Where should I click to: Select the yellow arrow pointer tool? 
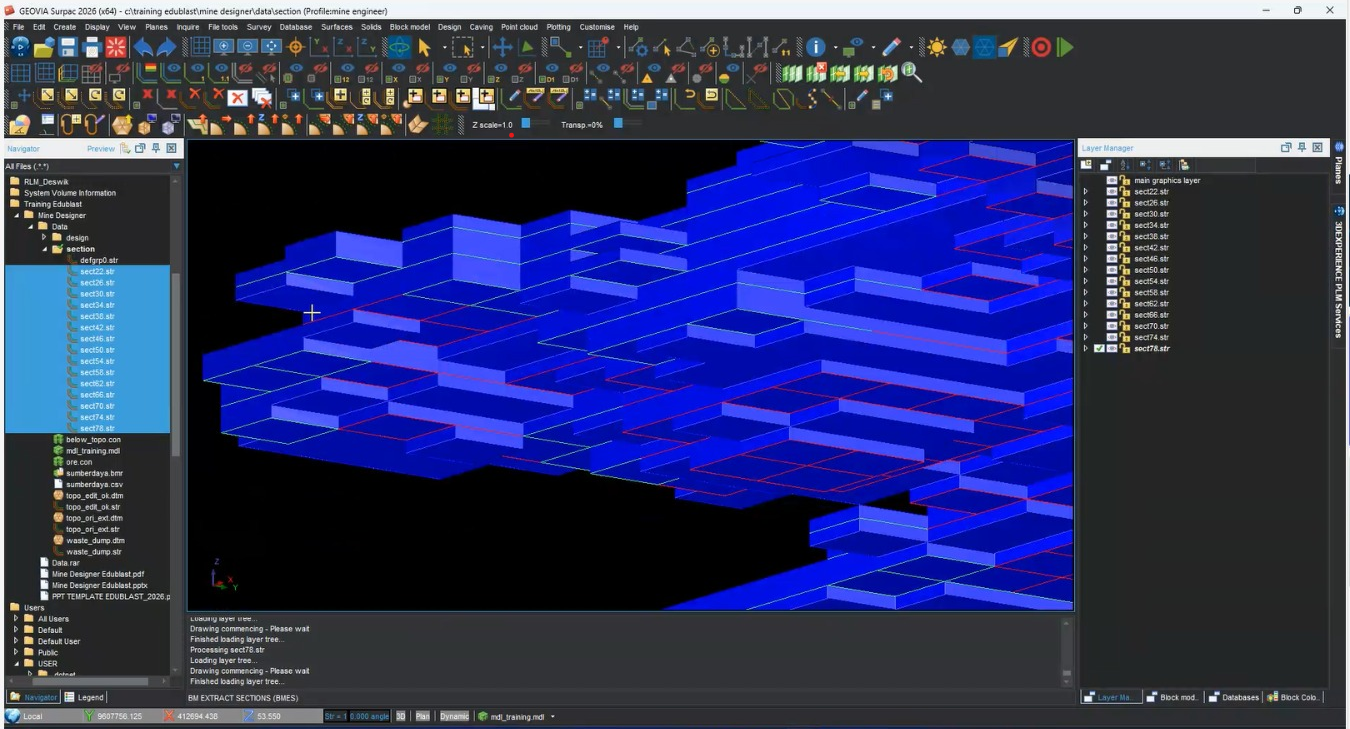424,47
